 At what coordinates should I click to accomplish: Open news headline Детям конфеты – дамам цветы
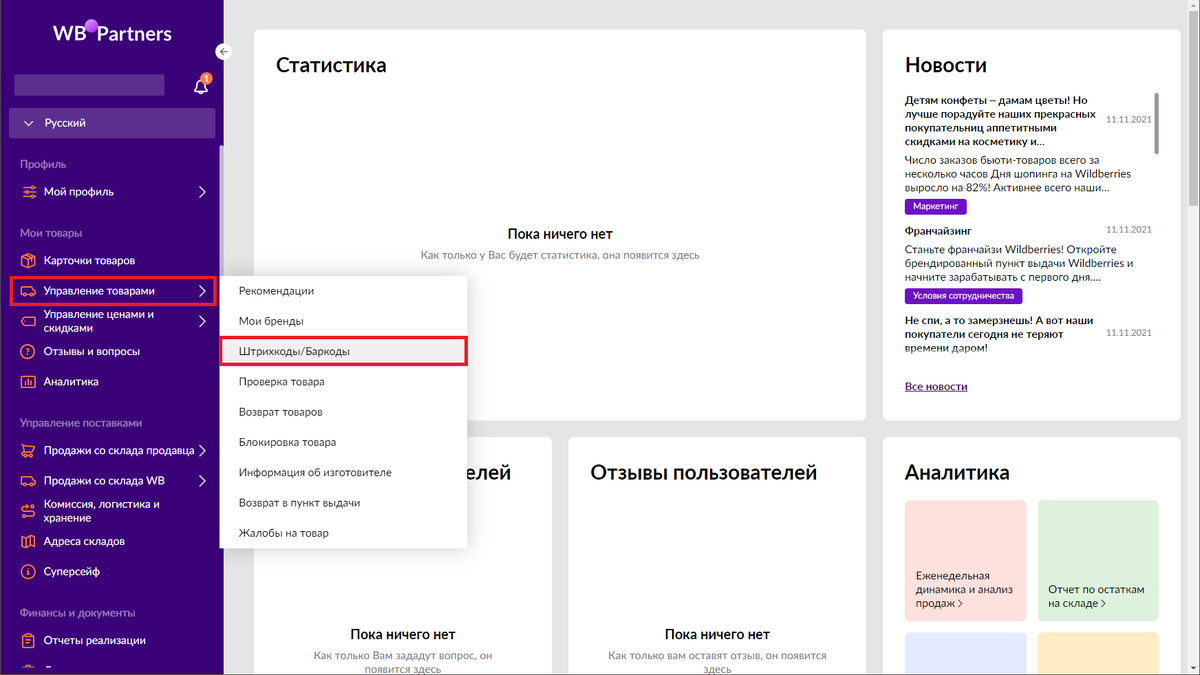(1000, 121)
